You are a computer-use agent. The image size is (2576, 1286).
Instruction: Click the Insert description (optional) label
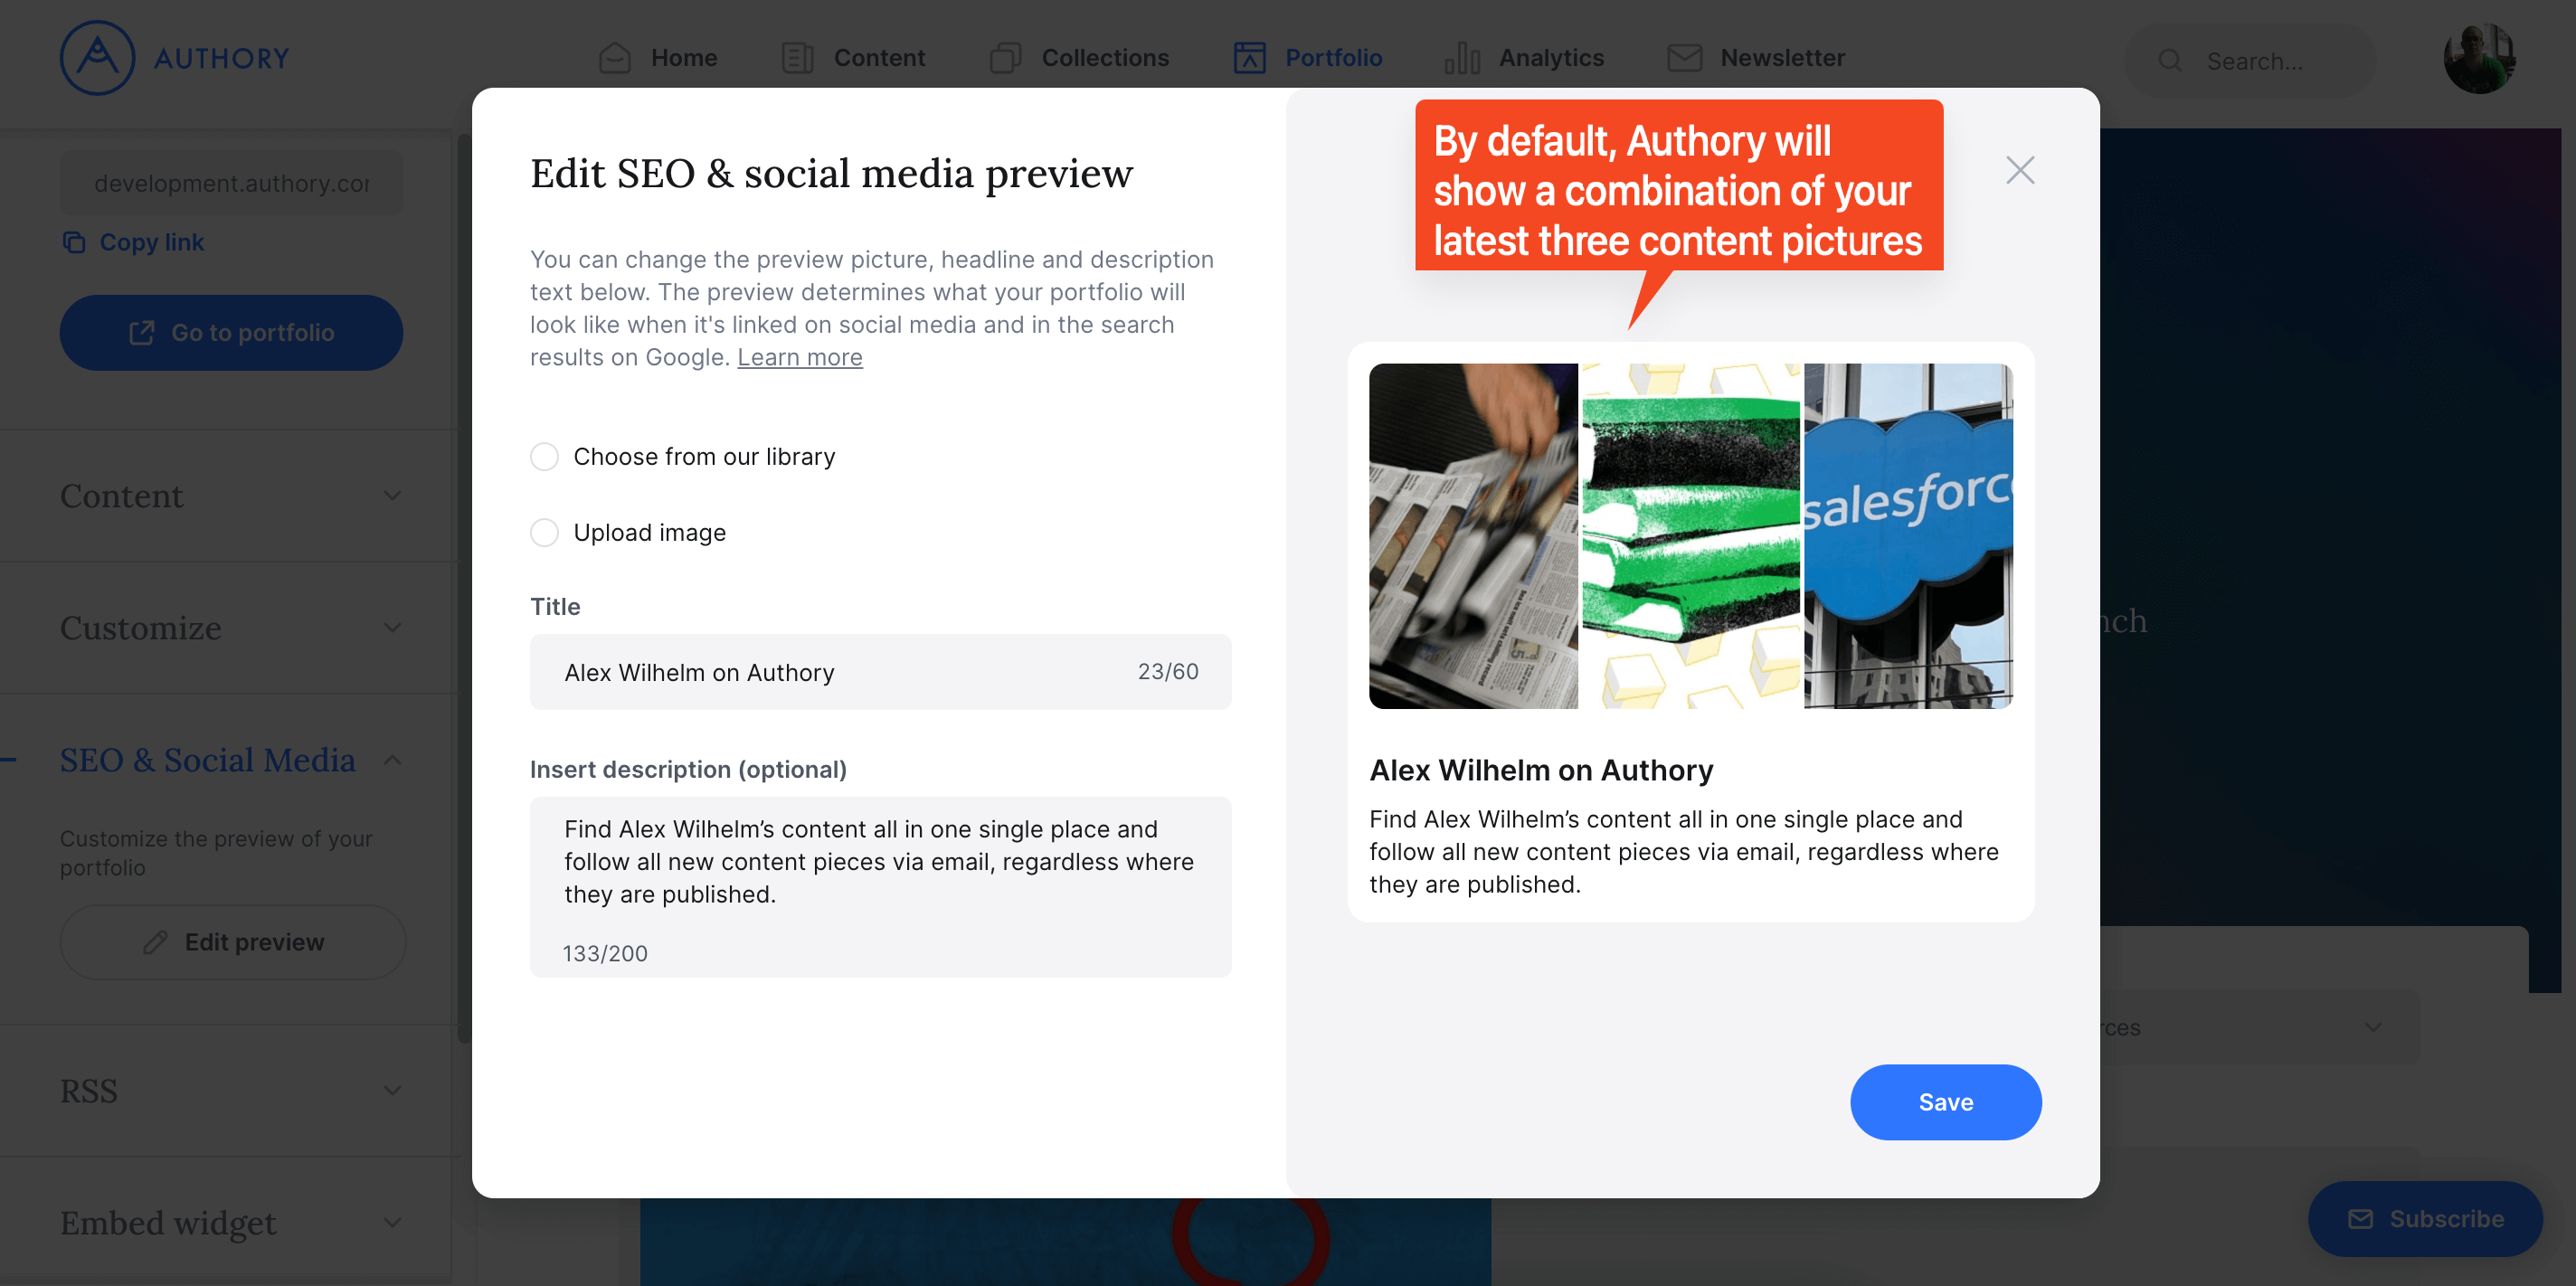(x=688, y=769)
